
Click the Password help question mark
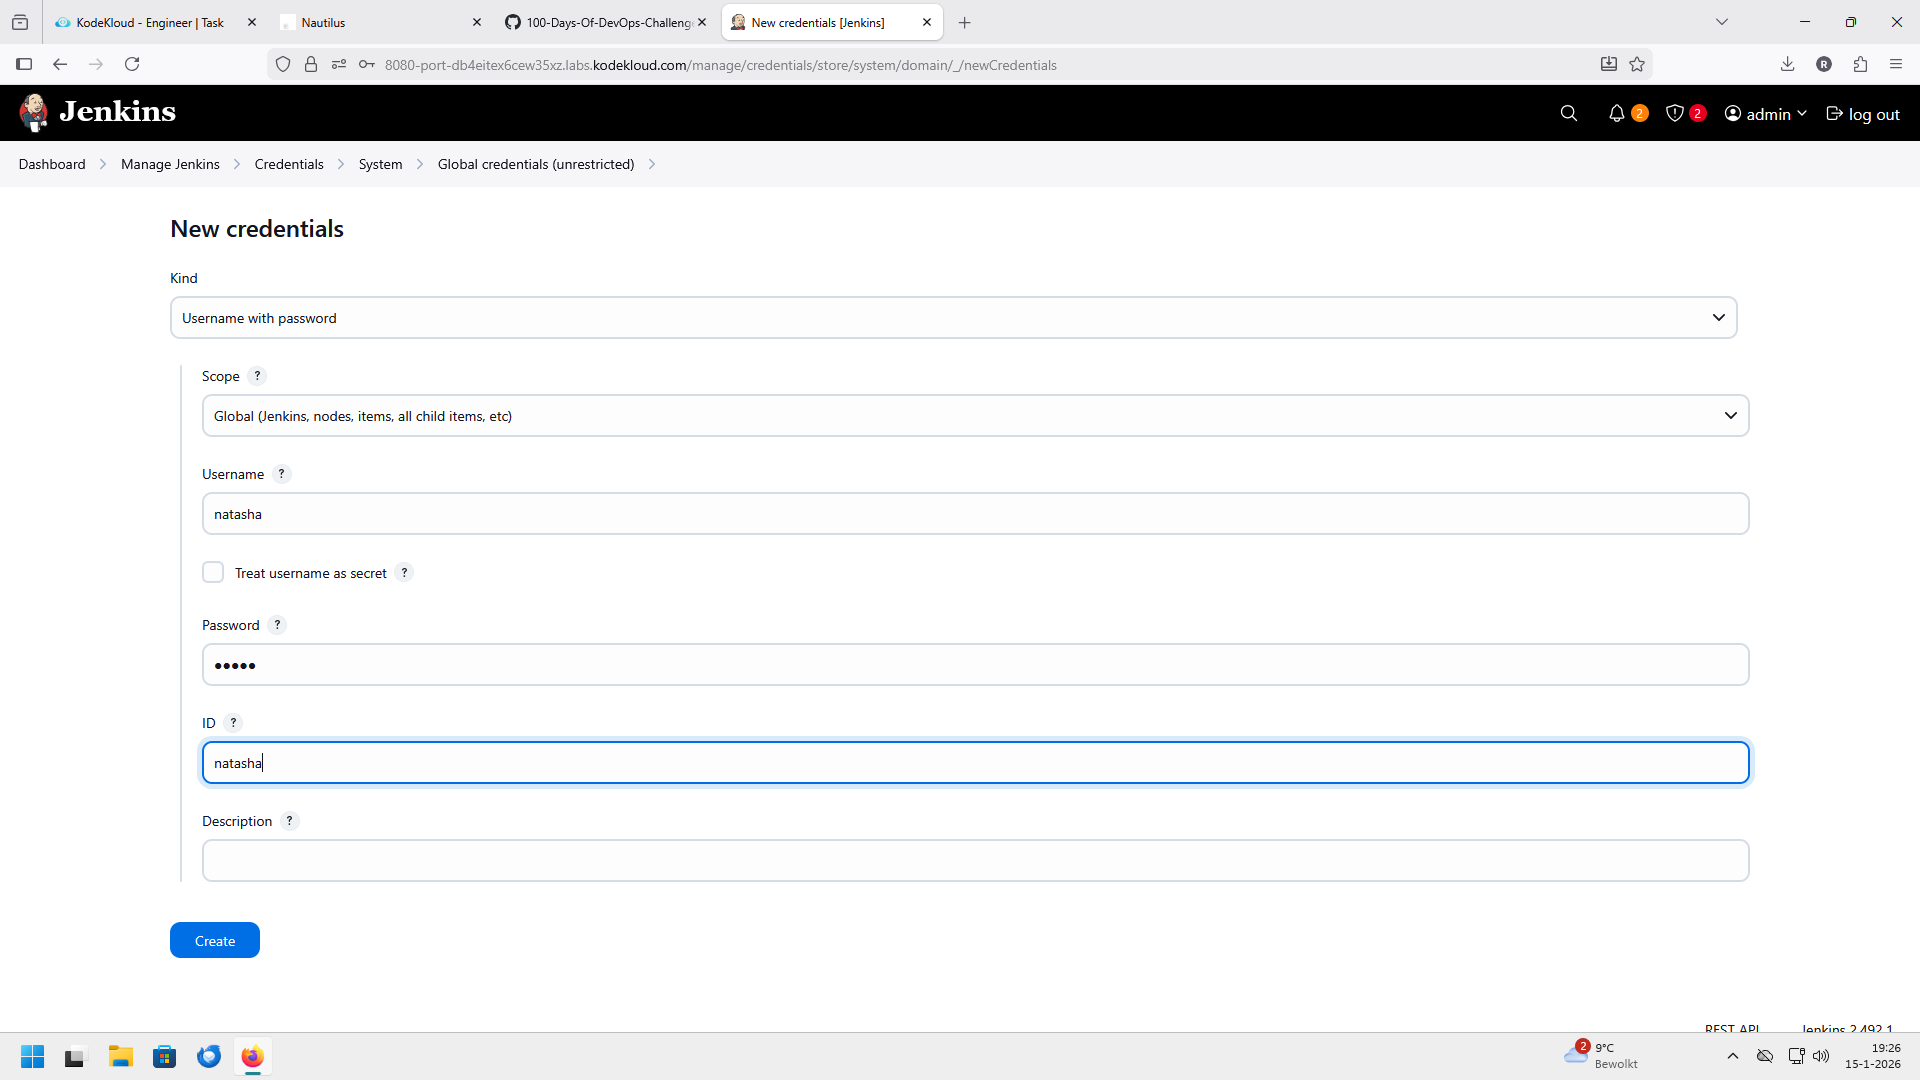(x=277, y=625)
